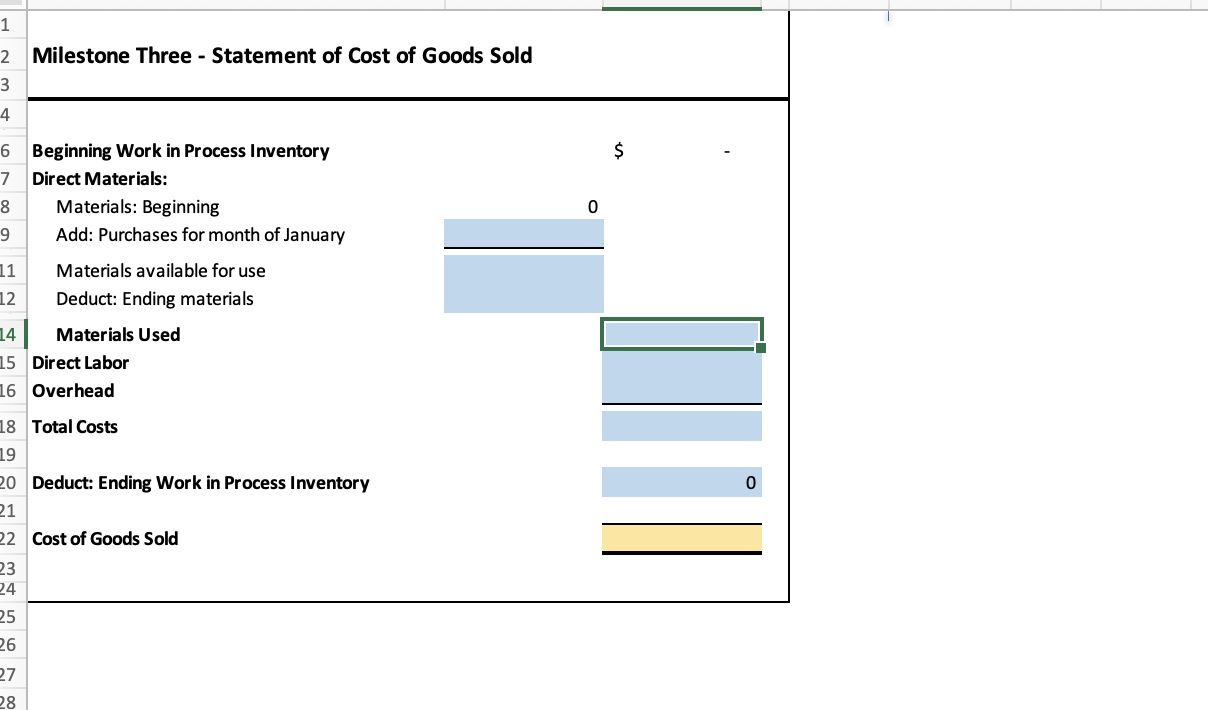Click the yellow Cost of Goods Sold cell
1208x710 pixels.
coord(682,538)
